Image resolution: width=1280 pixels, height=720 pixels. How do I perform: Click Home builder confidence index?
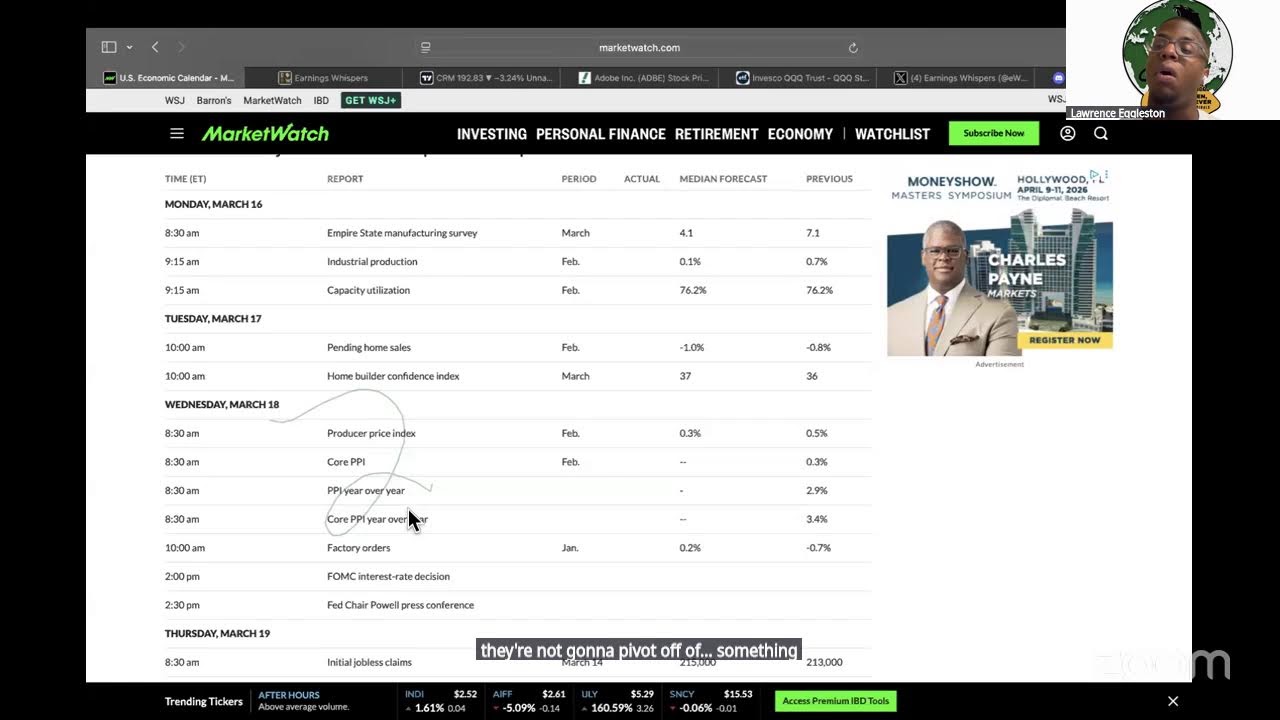[393, 376]
